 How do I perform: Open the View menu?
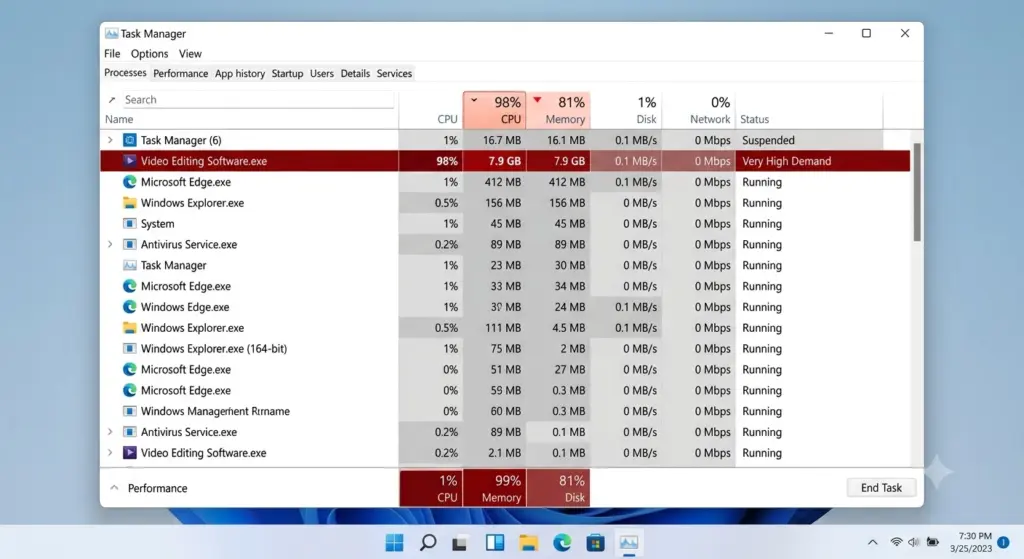coord(190,54)
